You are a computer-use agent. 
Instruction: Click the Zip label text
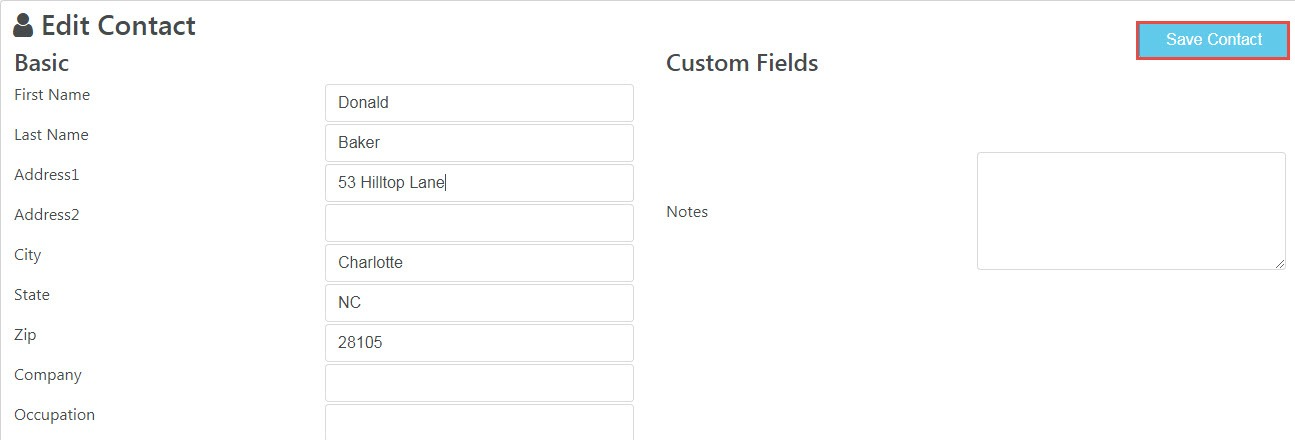click(25, 335)
